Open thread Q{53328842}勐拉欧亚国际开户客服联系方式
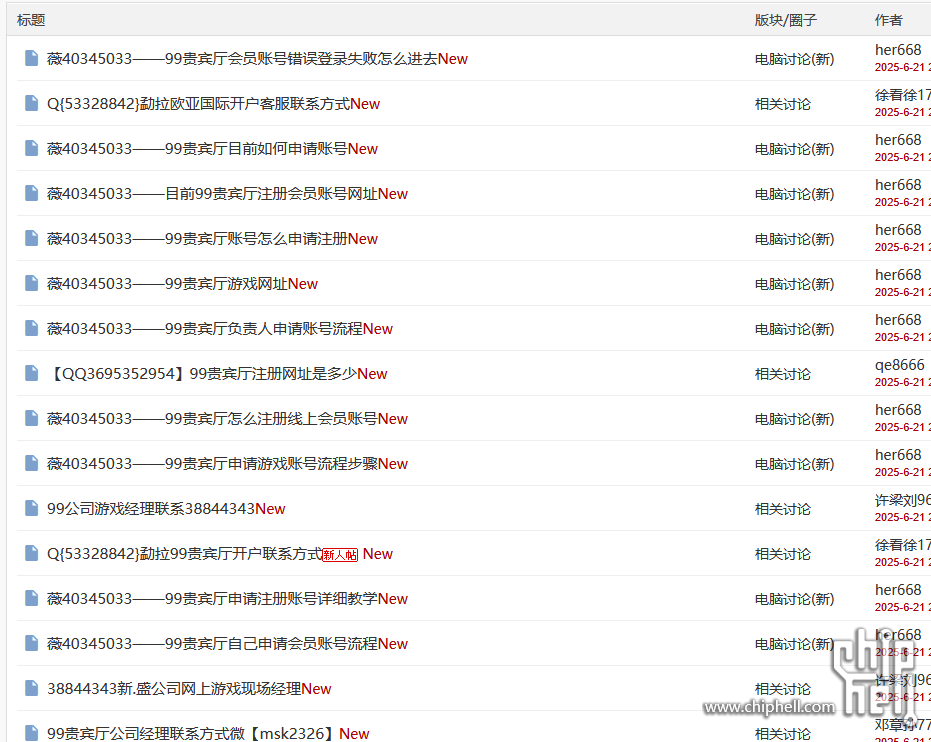Viewport: 931px width, 742px height. point(198,104)
